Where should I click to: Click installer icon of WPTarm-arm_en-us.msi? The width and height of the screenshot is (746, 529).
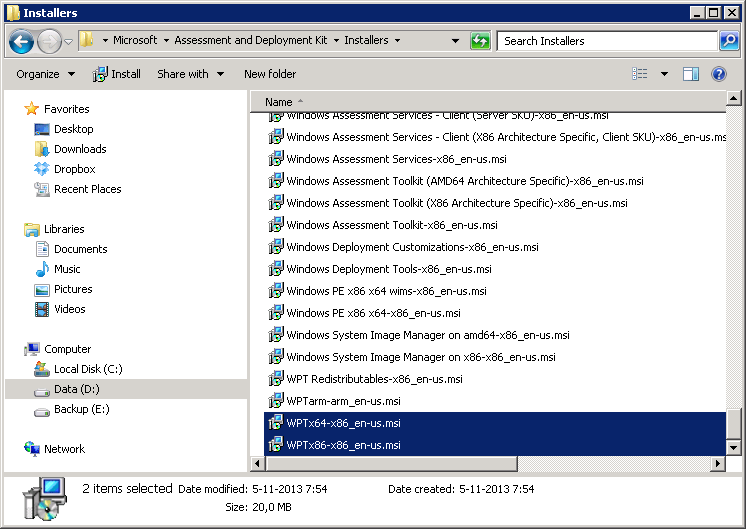click(x=275, y=401)
